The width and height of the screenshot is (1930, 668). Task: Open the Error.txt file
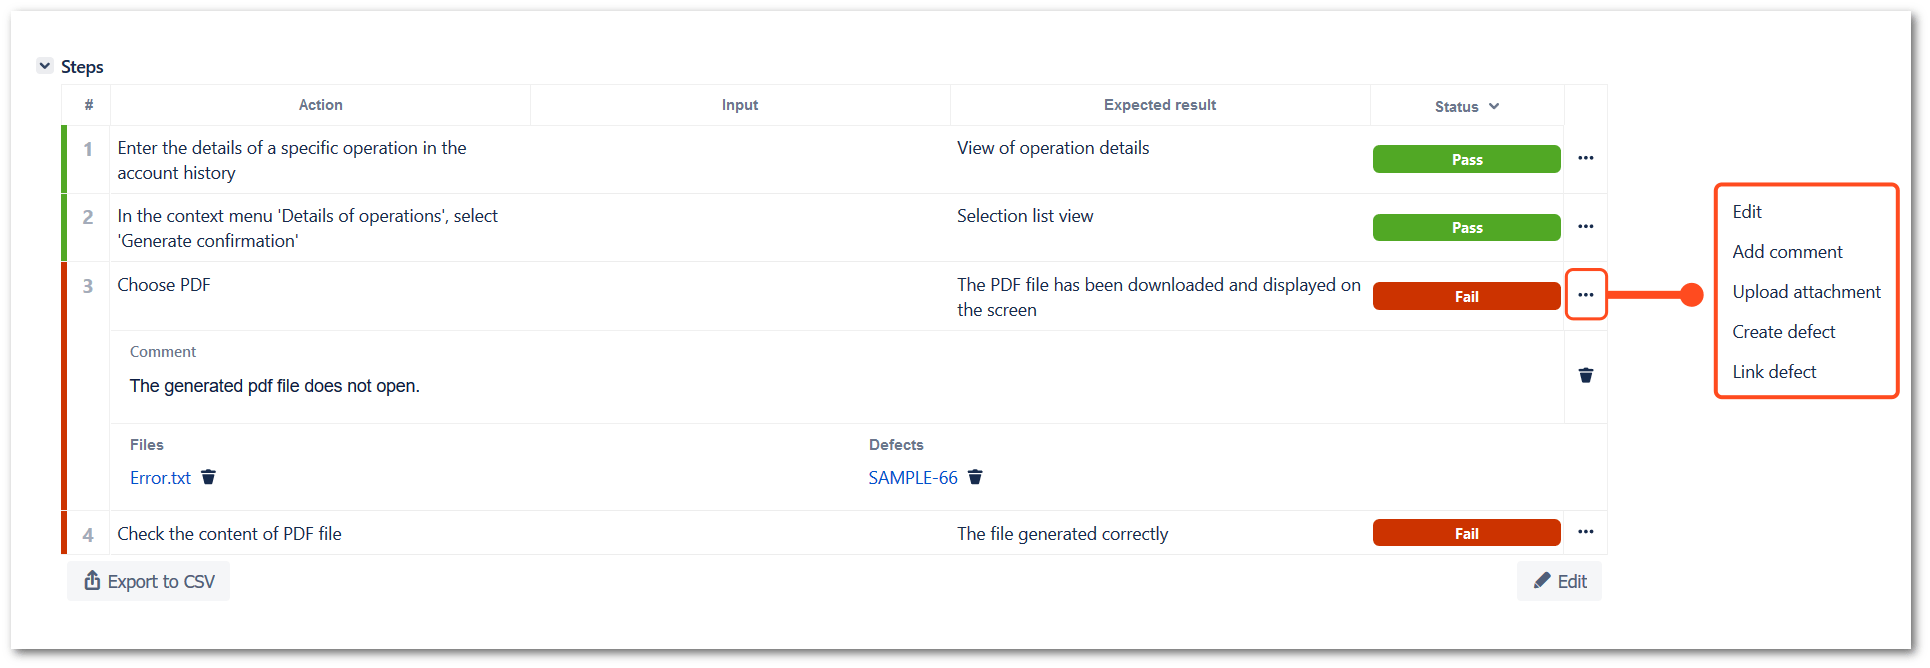(x=159, y=477)
